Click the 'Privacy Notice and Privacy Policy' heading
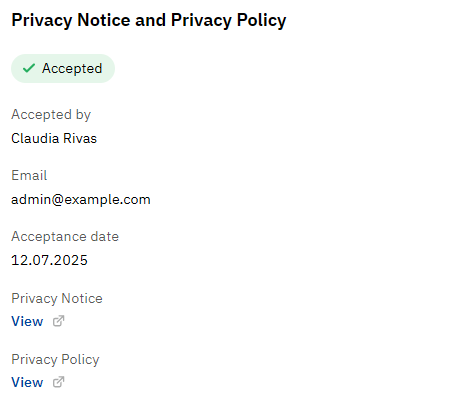This screenshot has width=455, height=408. click(x=149, y=20)
